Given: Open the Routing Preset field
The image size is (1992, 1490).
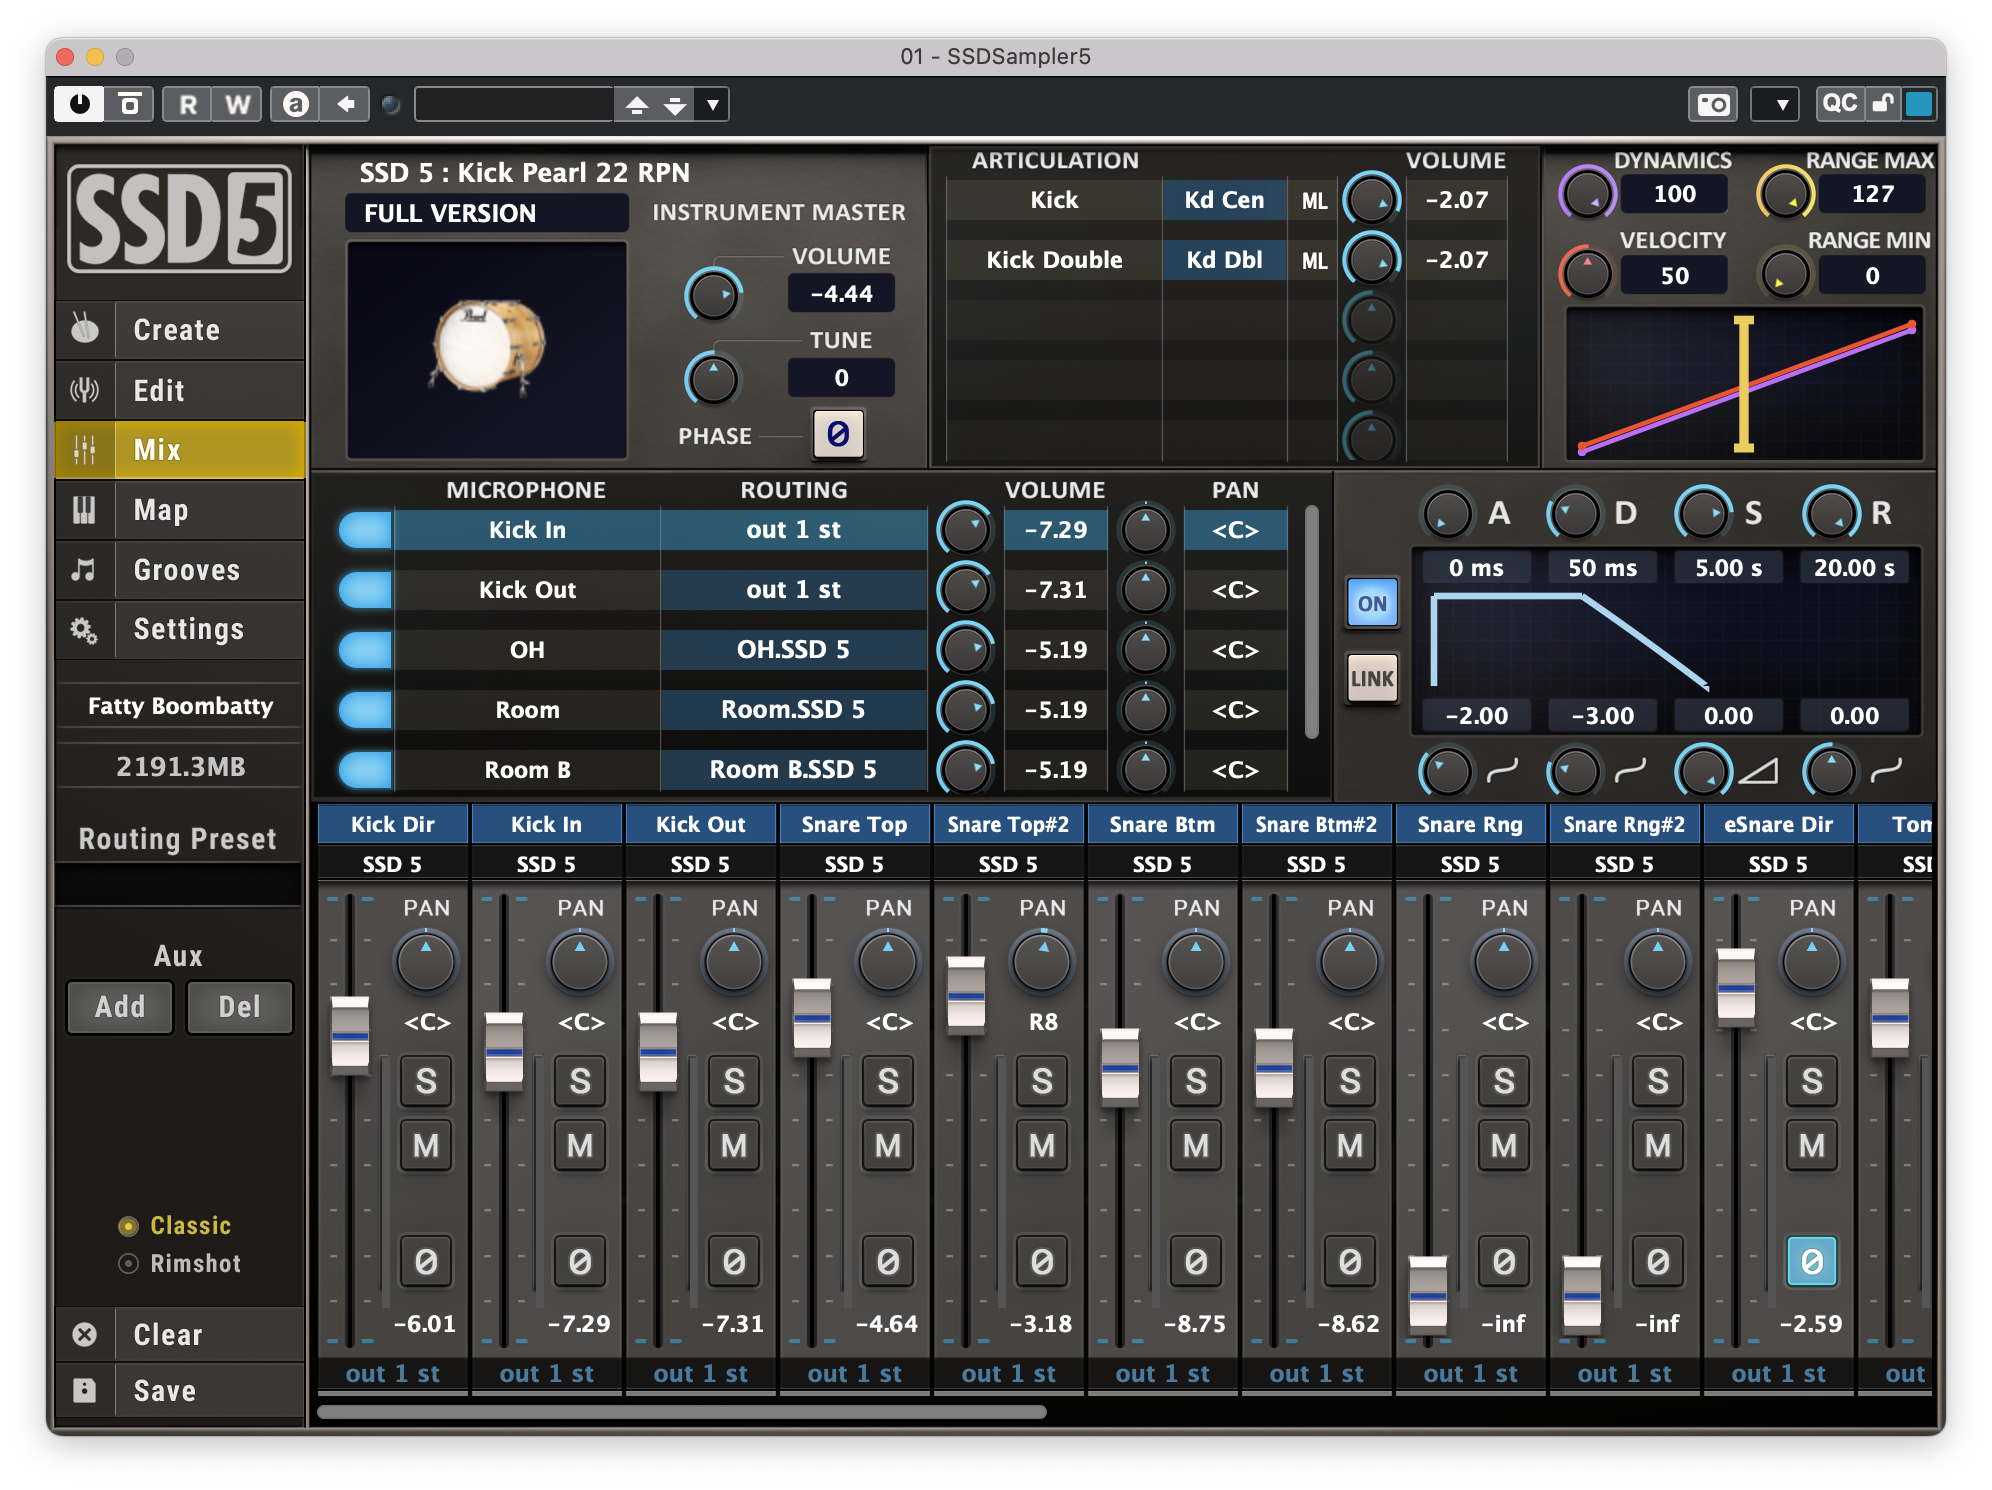Looking at the screenshot, I should pyautogui.click(x=178, y=885).
